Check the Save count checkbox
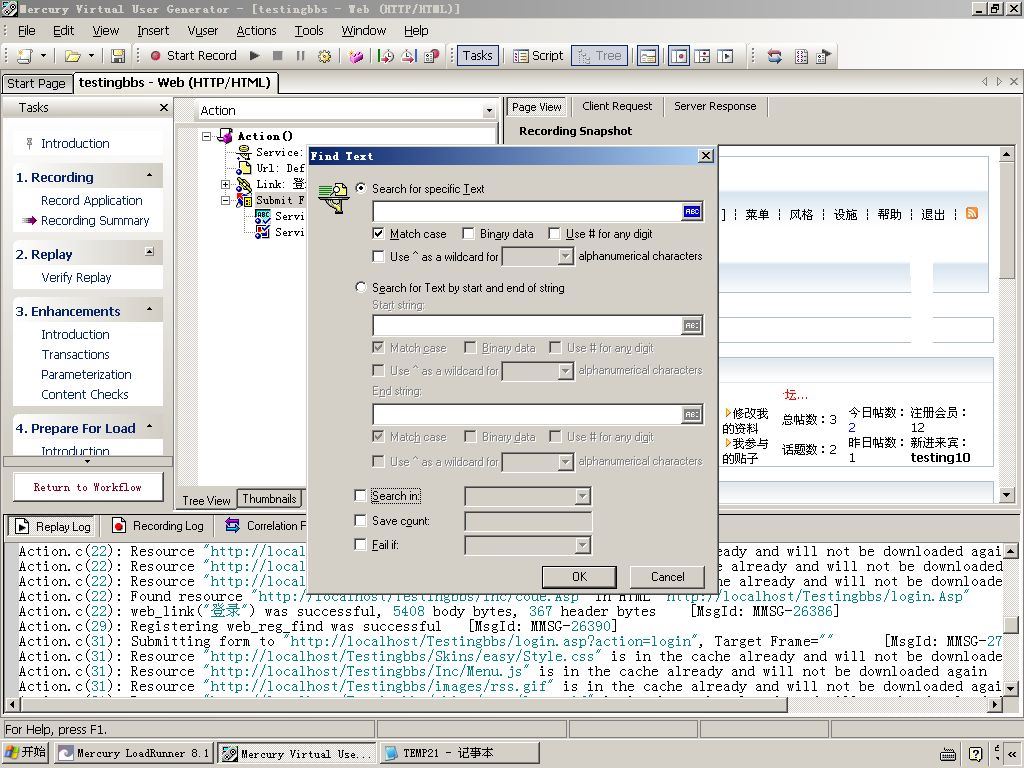1024x768 pixels. coord(360,520)
